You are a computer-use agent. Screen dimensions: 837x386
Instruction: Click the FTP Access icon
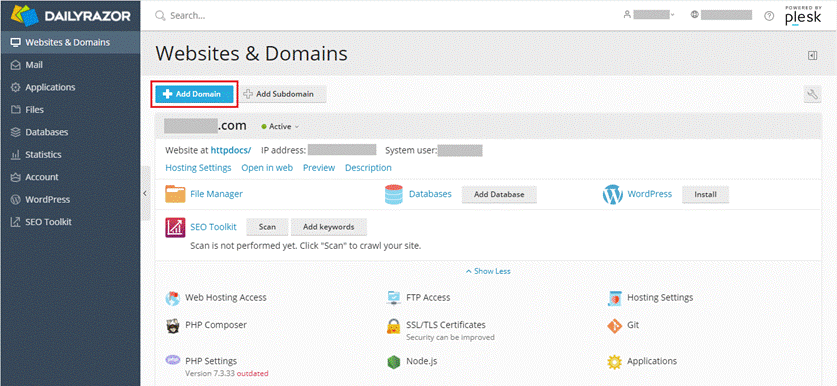[x=393, y=298]
